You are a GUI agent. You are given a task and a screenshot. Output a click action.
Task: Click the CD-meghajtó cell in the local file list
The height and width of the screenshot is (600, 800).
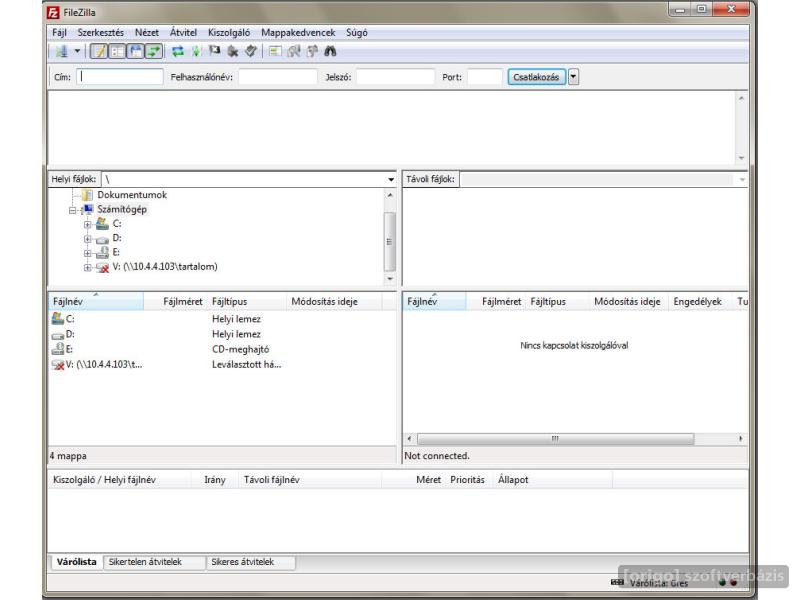click(240, 349)
